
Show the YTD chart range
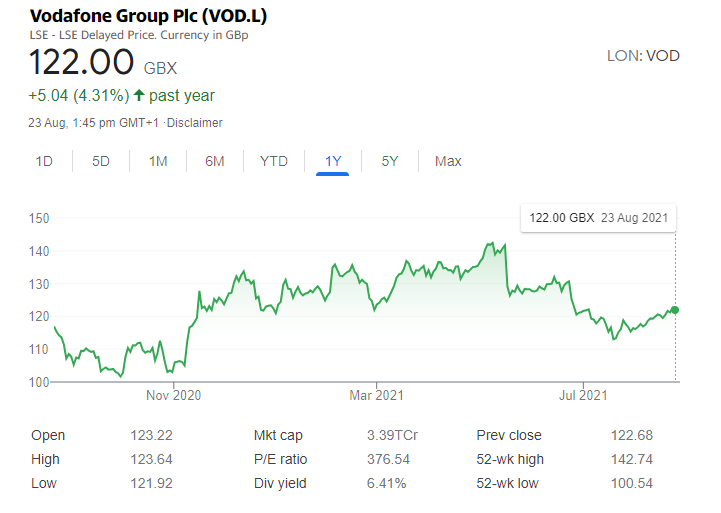coord(274,161)
